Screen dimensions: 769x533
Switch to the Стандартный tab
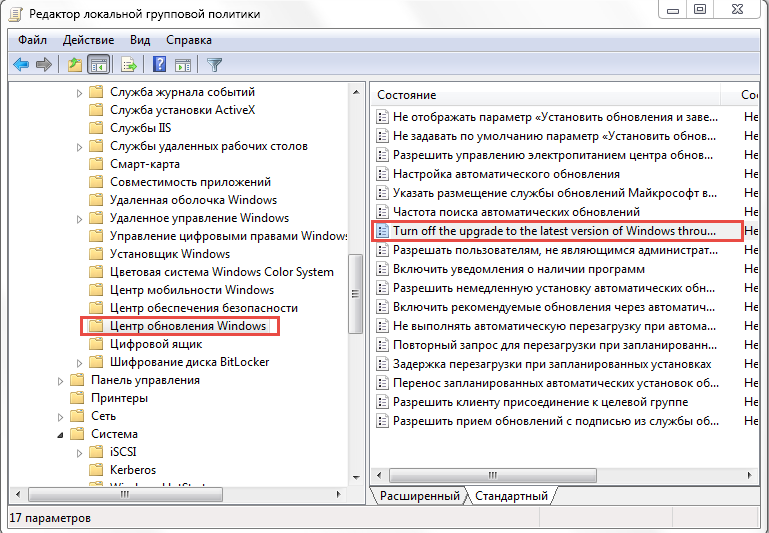[512, 496]
